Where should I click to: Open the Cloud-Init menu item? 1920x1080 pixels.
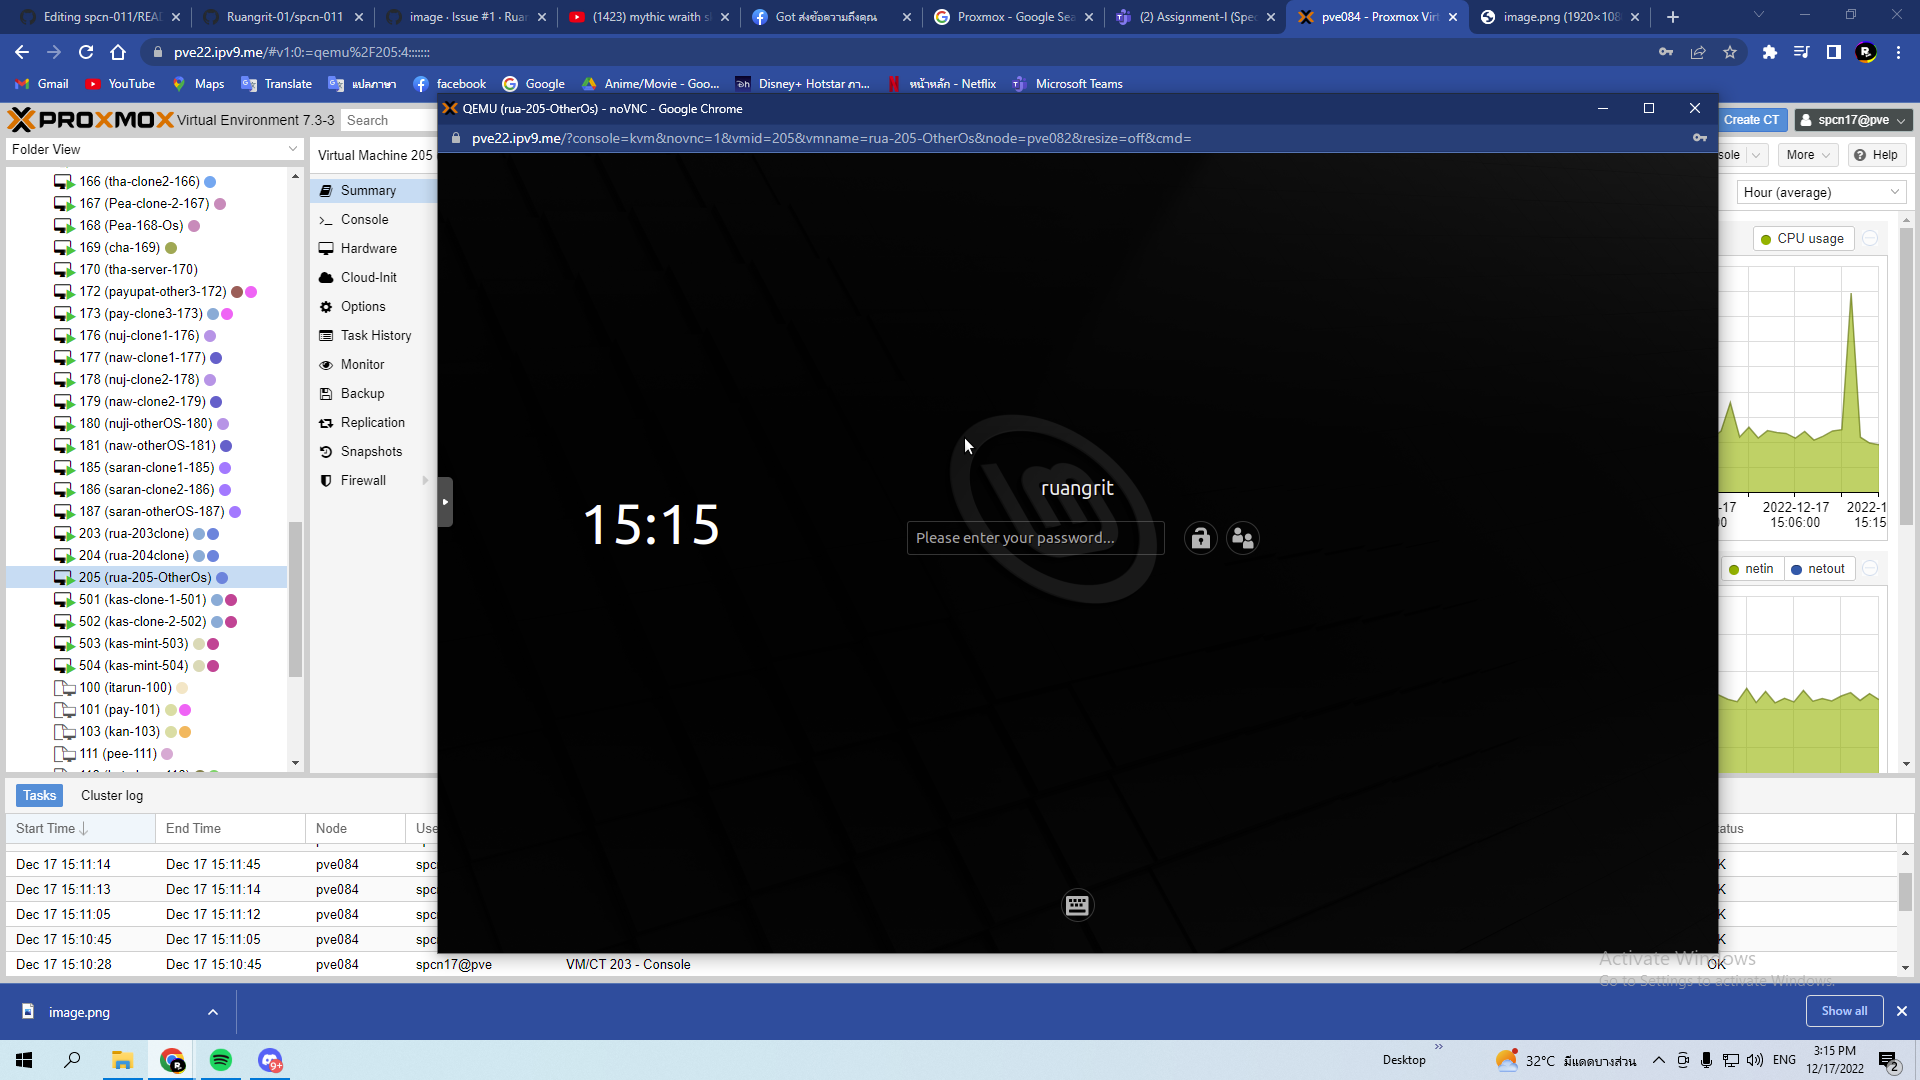pyautogui.click(x=373, y=277)
